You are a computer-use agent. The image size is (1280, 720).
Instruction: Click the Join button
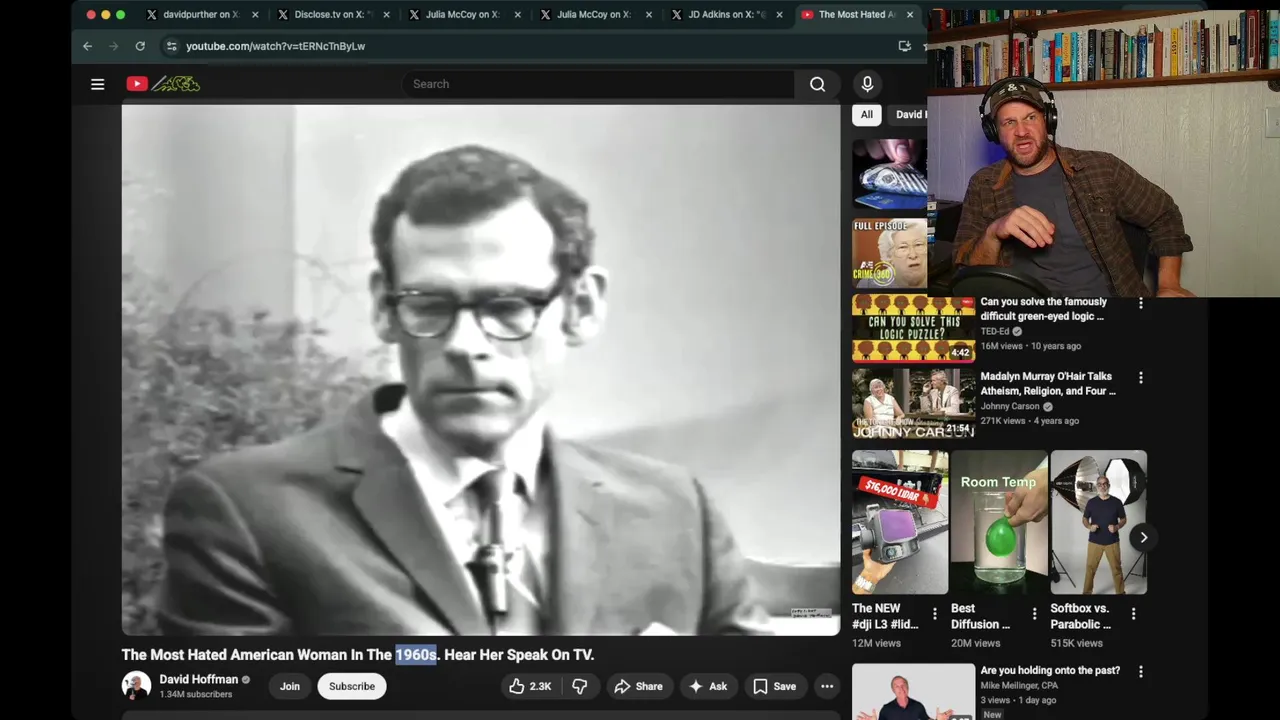pos(290,686)
